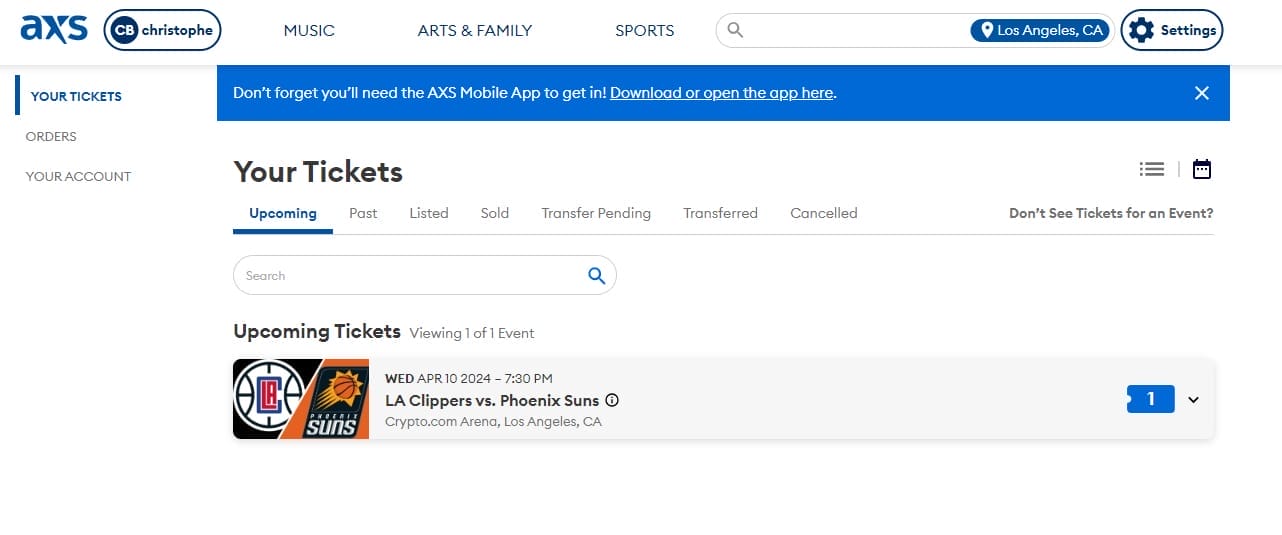Click the Download or open the app link
Screen dimensions: 1282x535
(x=721, y=93)
